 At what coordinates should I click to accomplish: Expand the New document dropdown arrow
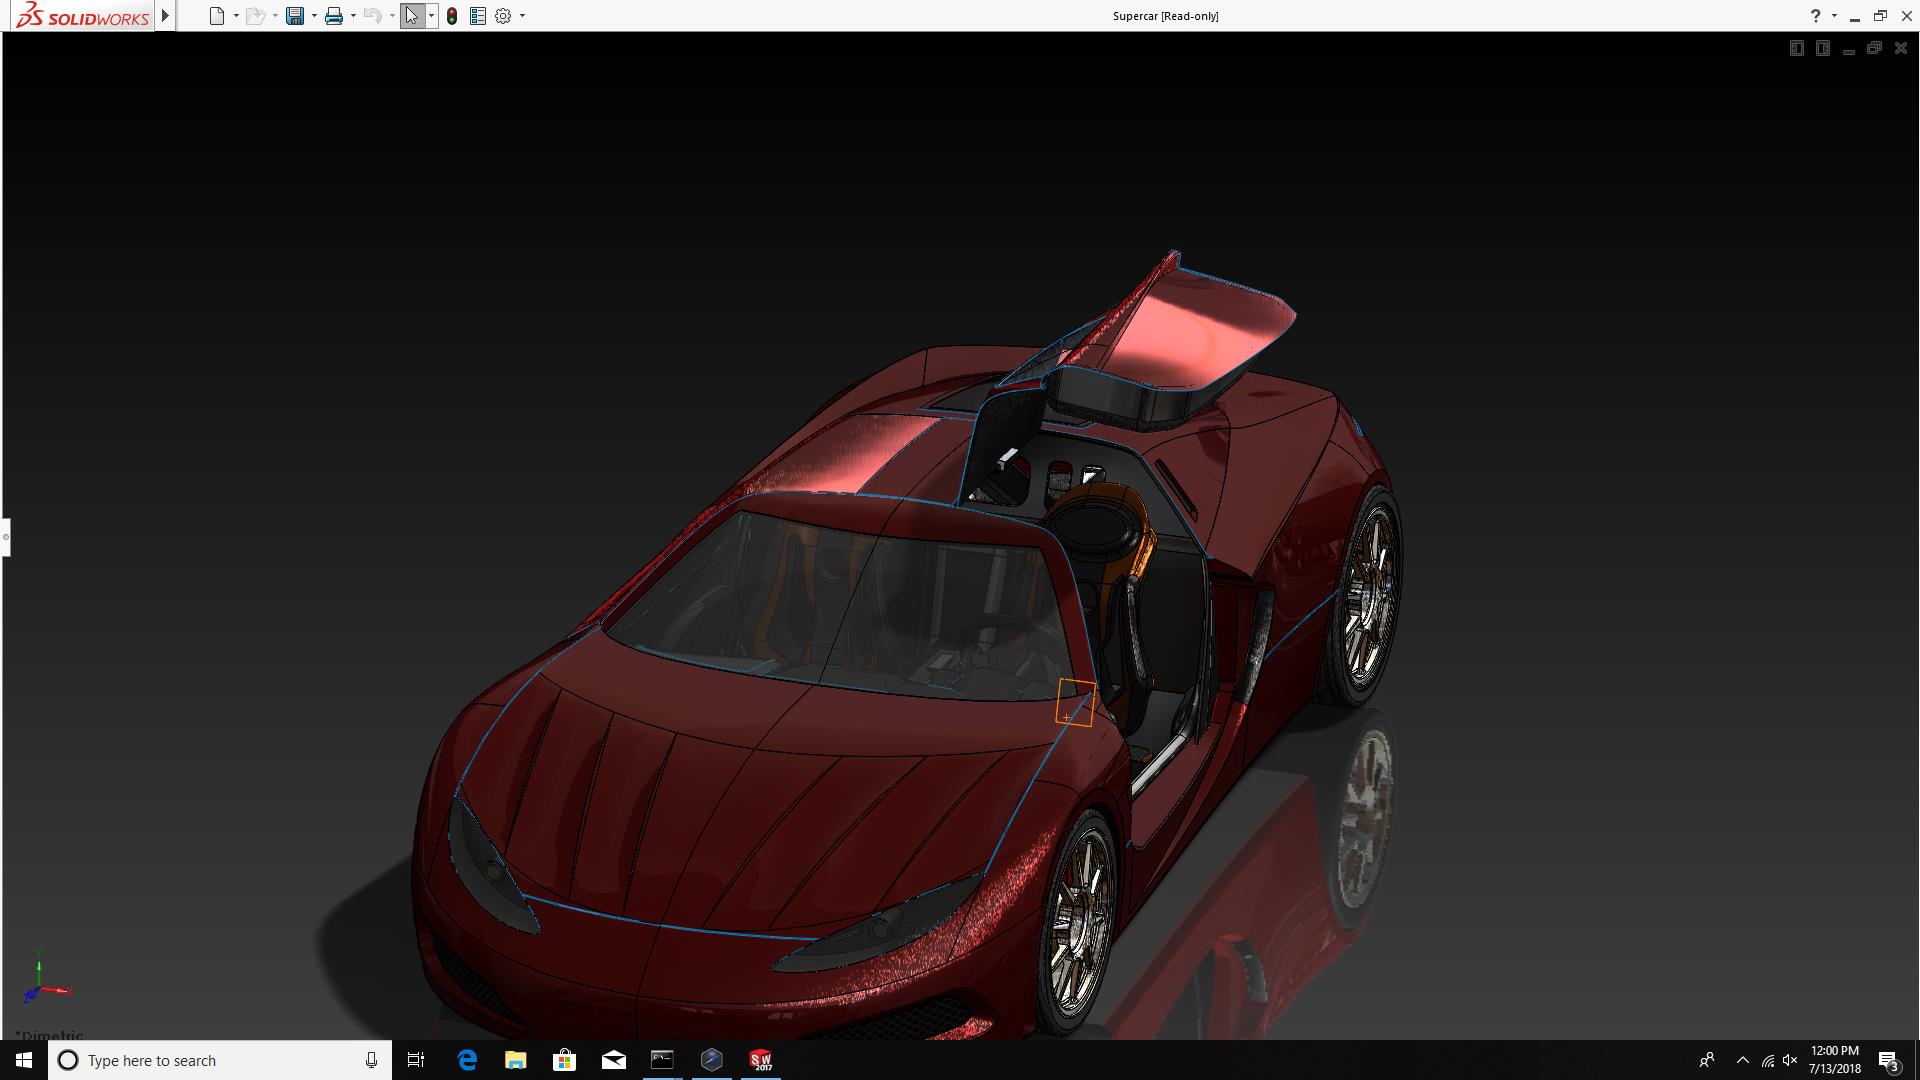pyautogui.click(x=236, y=16)
